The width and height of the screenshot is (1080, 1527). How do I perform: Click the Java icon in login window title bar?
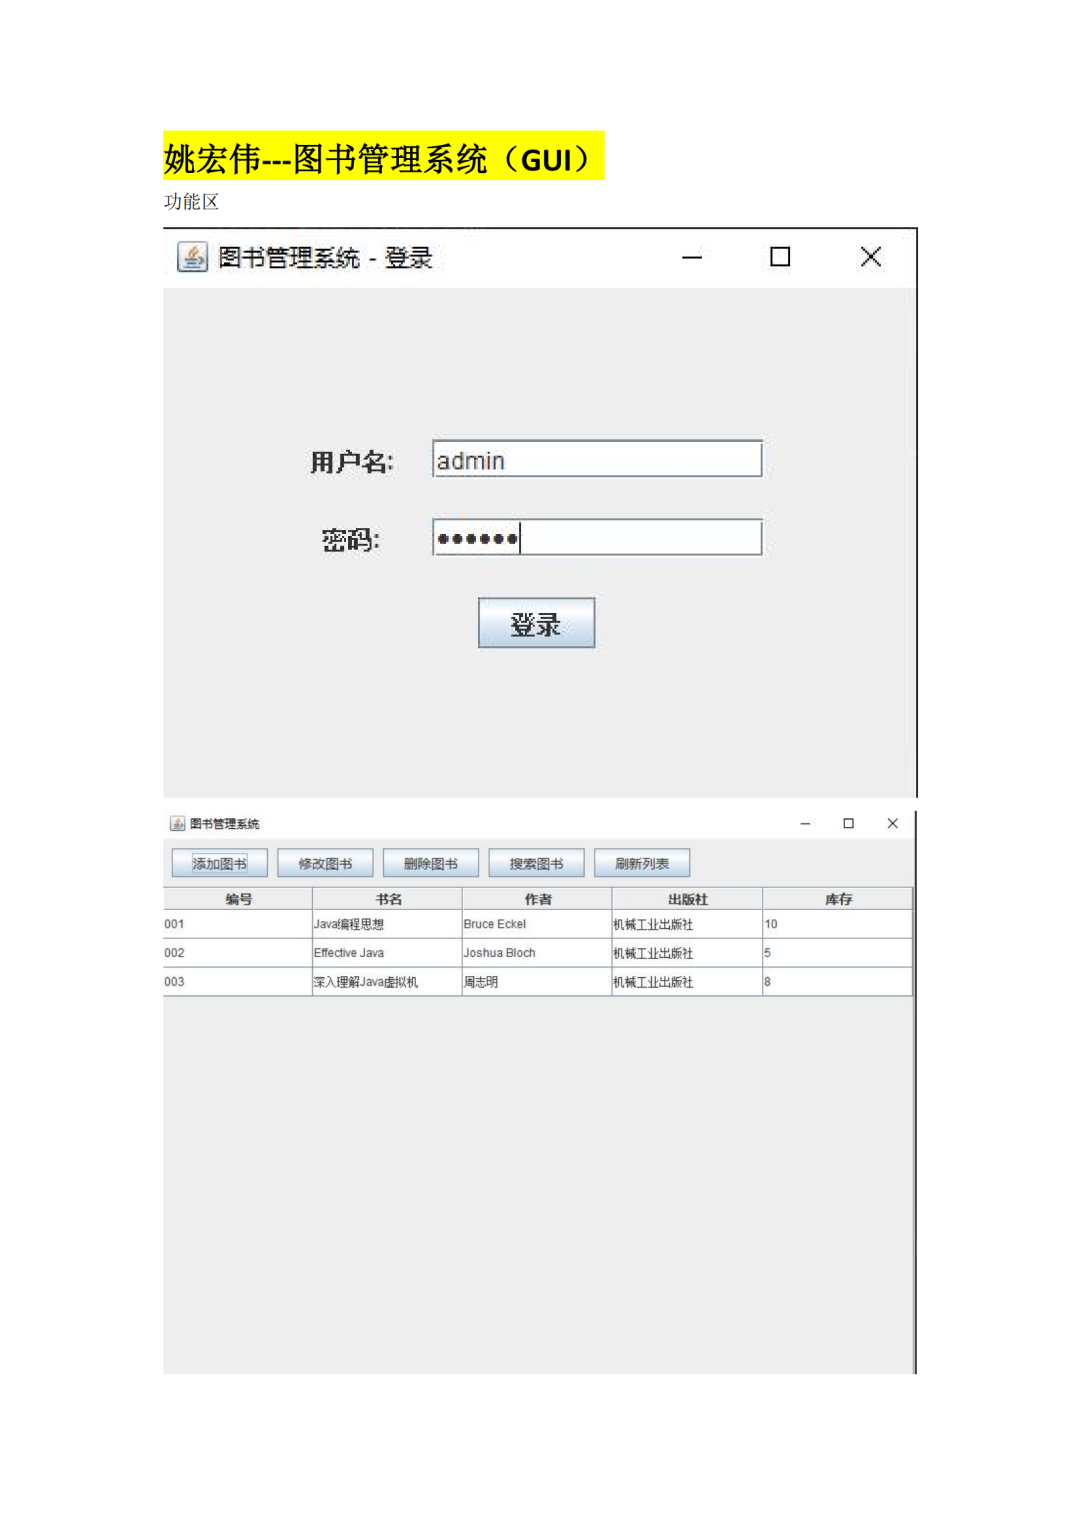191,257
